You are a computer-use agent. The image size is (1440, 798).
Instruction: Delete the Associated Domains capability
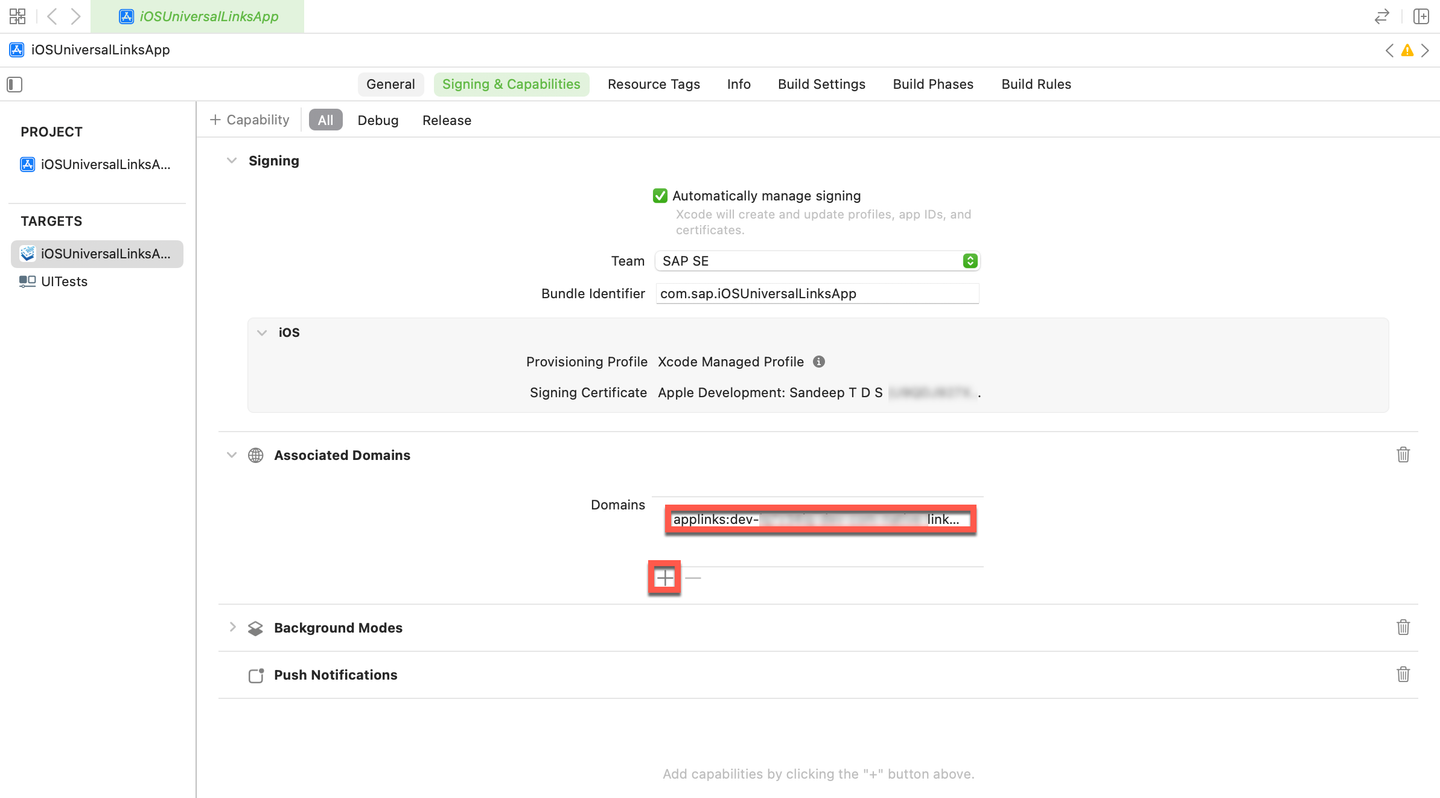tap(1403, 455)
